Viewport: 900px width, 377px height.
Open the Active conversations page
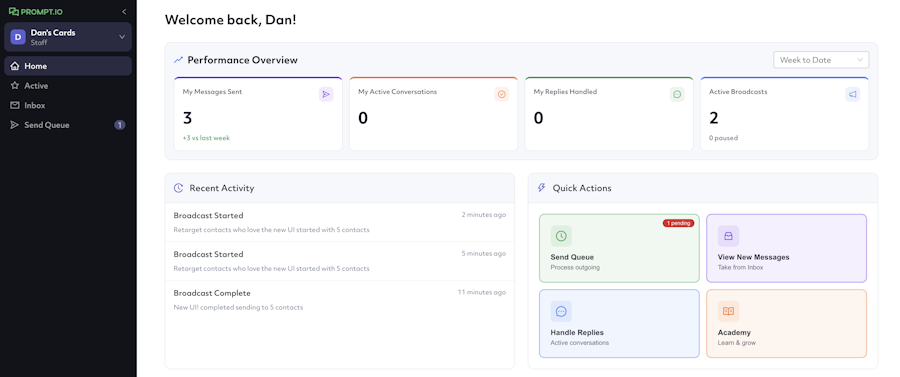(x=68, y=85)
